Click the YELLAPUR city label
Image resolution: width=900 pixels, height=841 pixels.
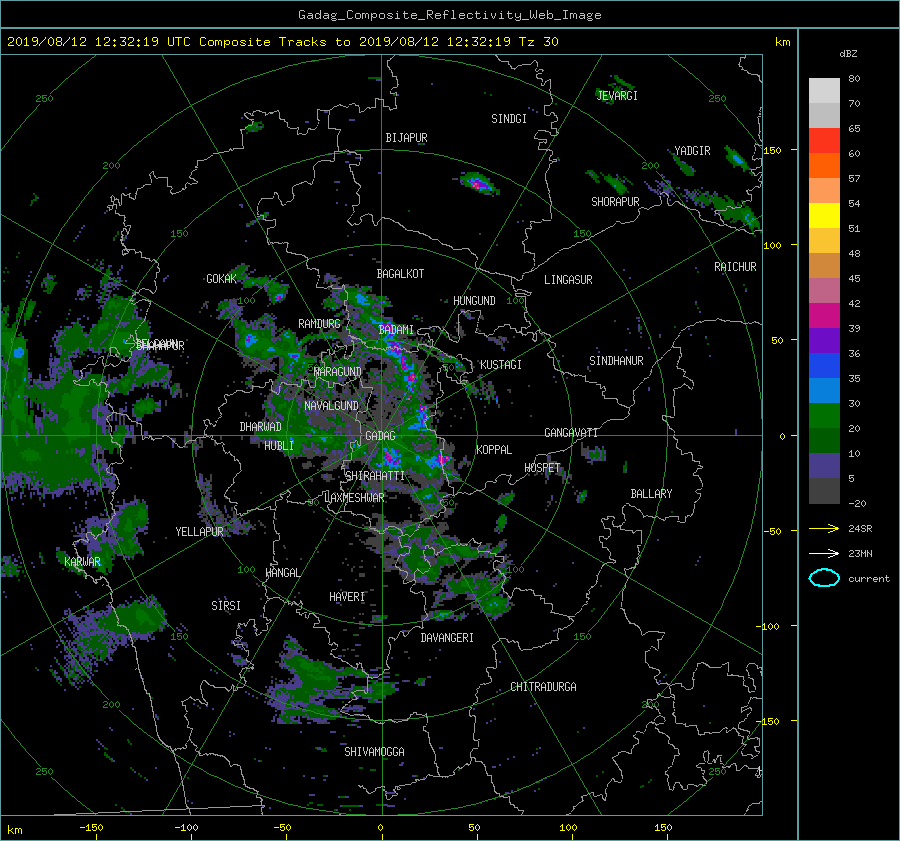(199, 532)
